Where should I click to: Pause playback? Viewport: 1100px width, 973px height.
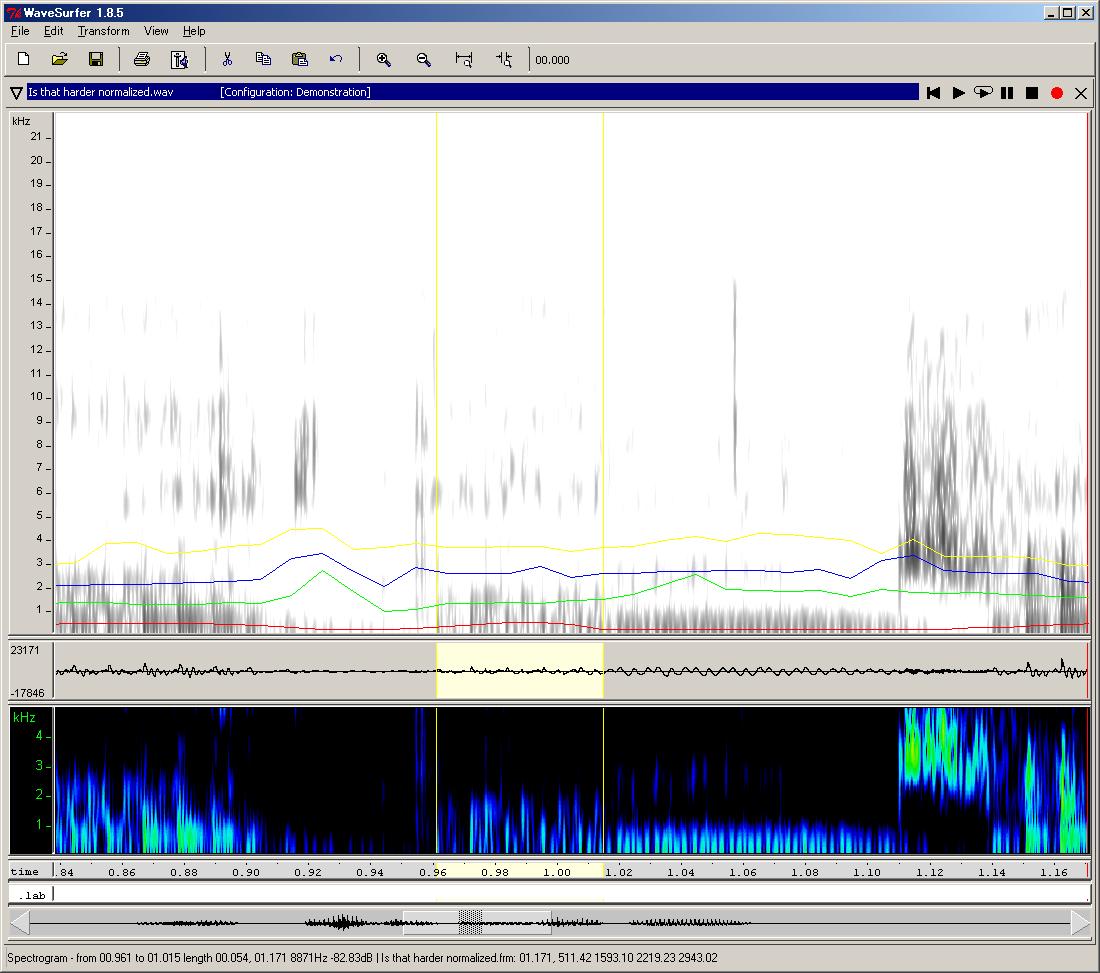[1007, 93]
